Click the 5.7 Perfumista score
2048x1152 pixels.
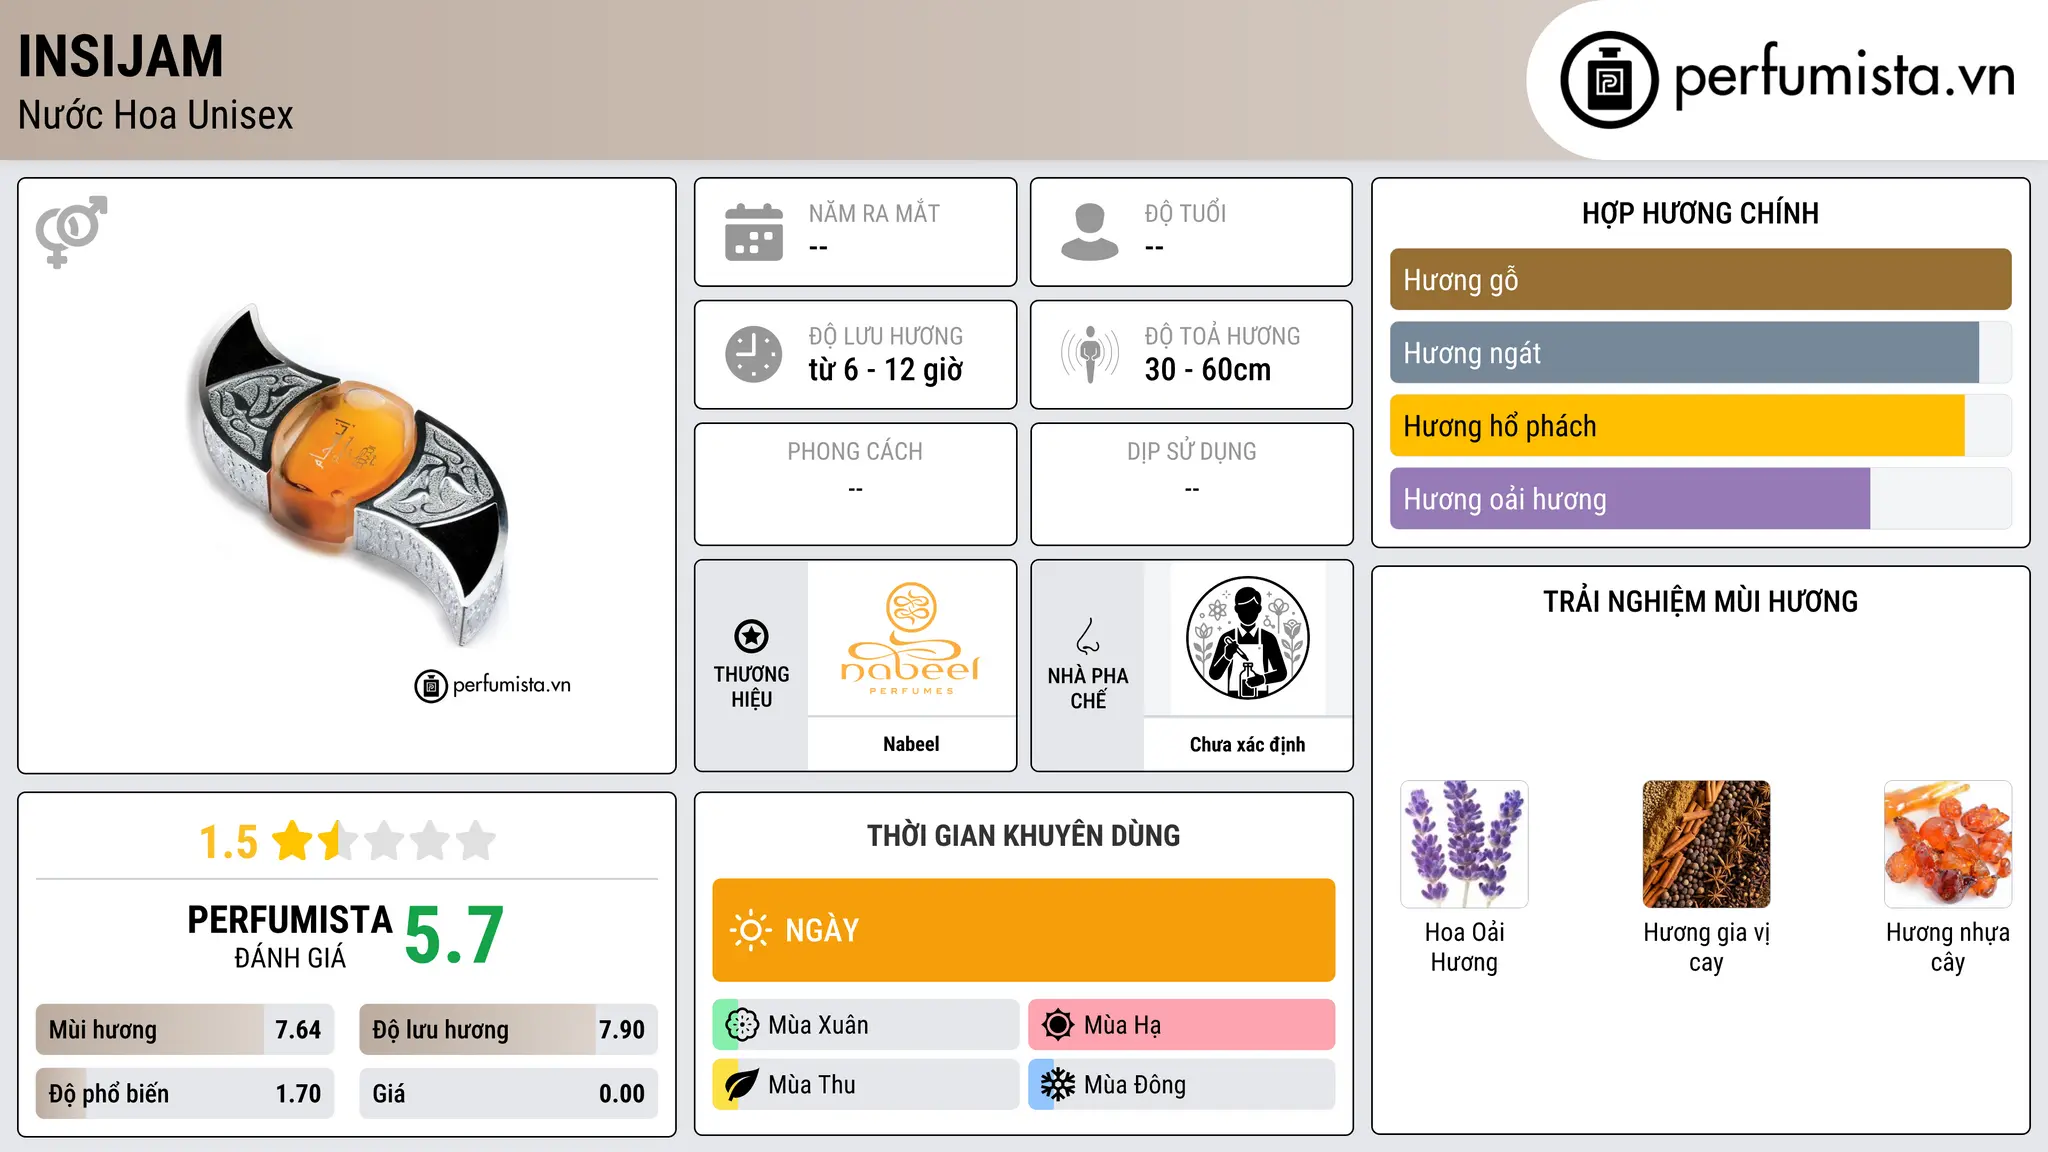point(454,935)
